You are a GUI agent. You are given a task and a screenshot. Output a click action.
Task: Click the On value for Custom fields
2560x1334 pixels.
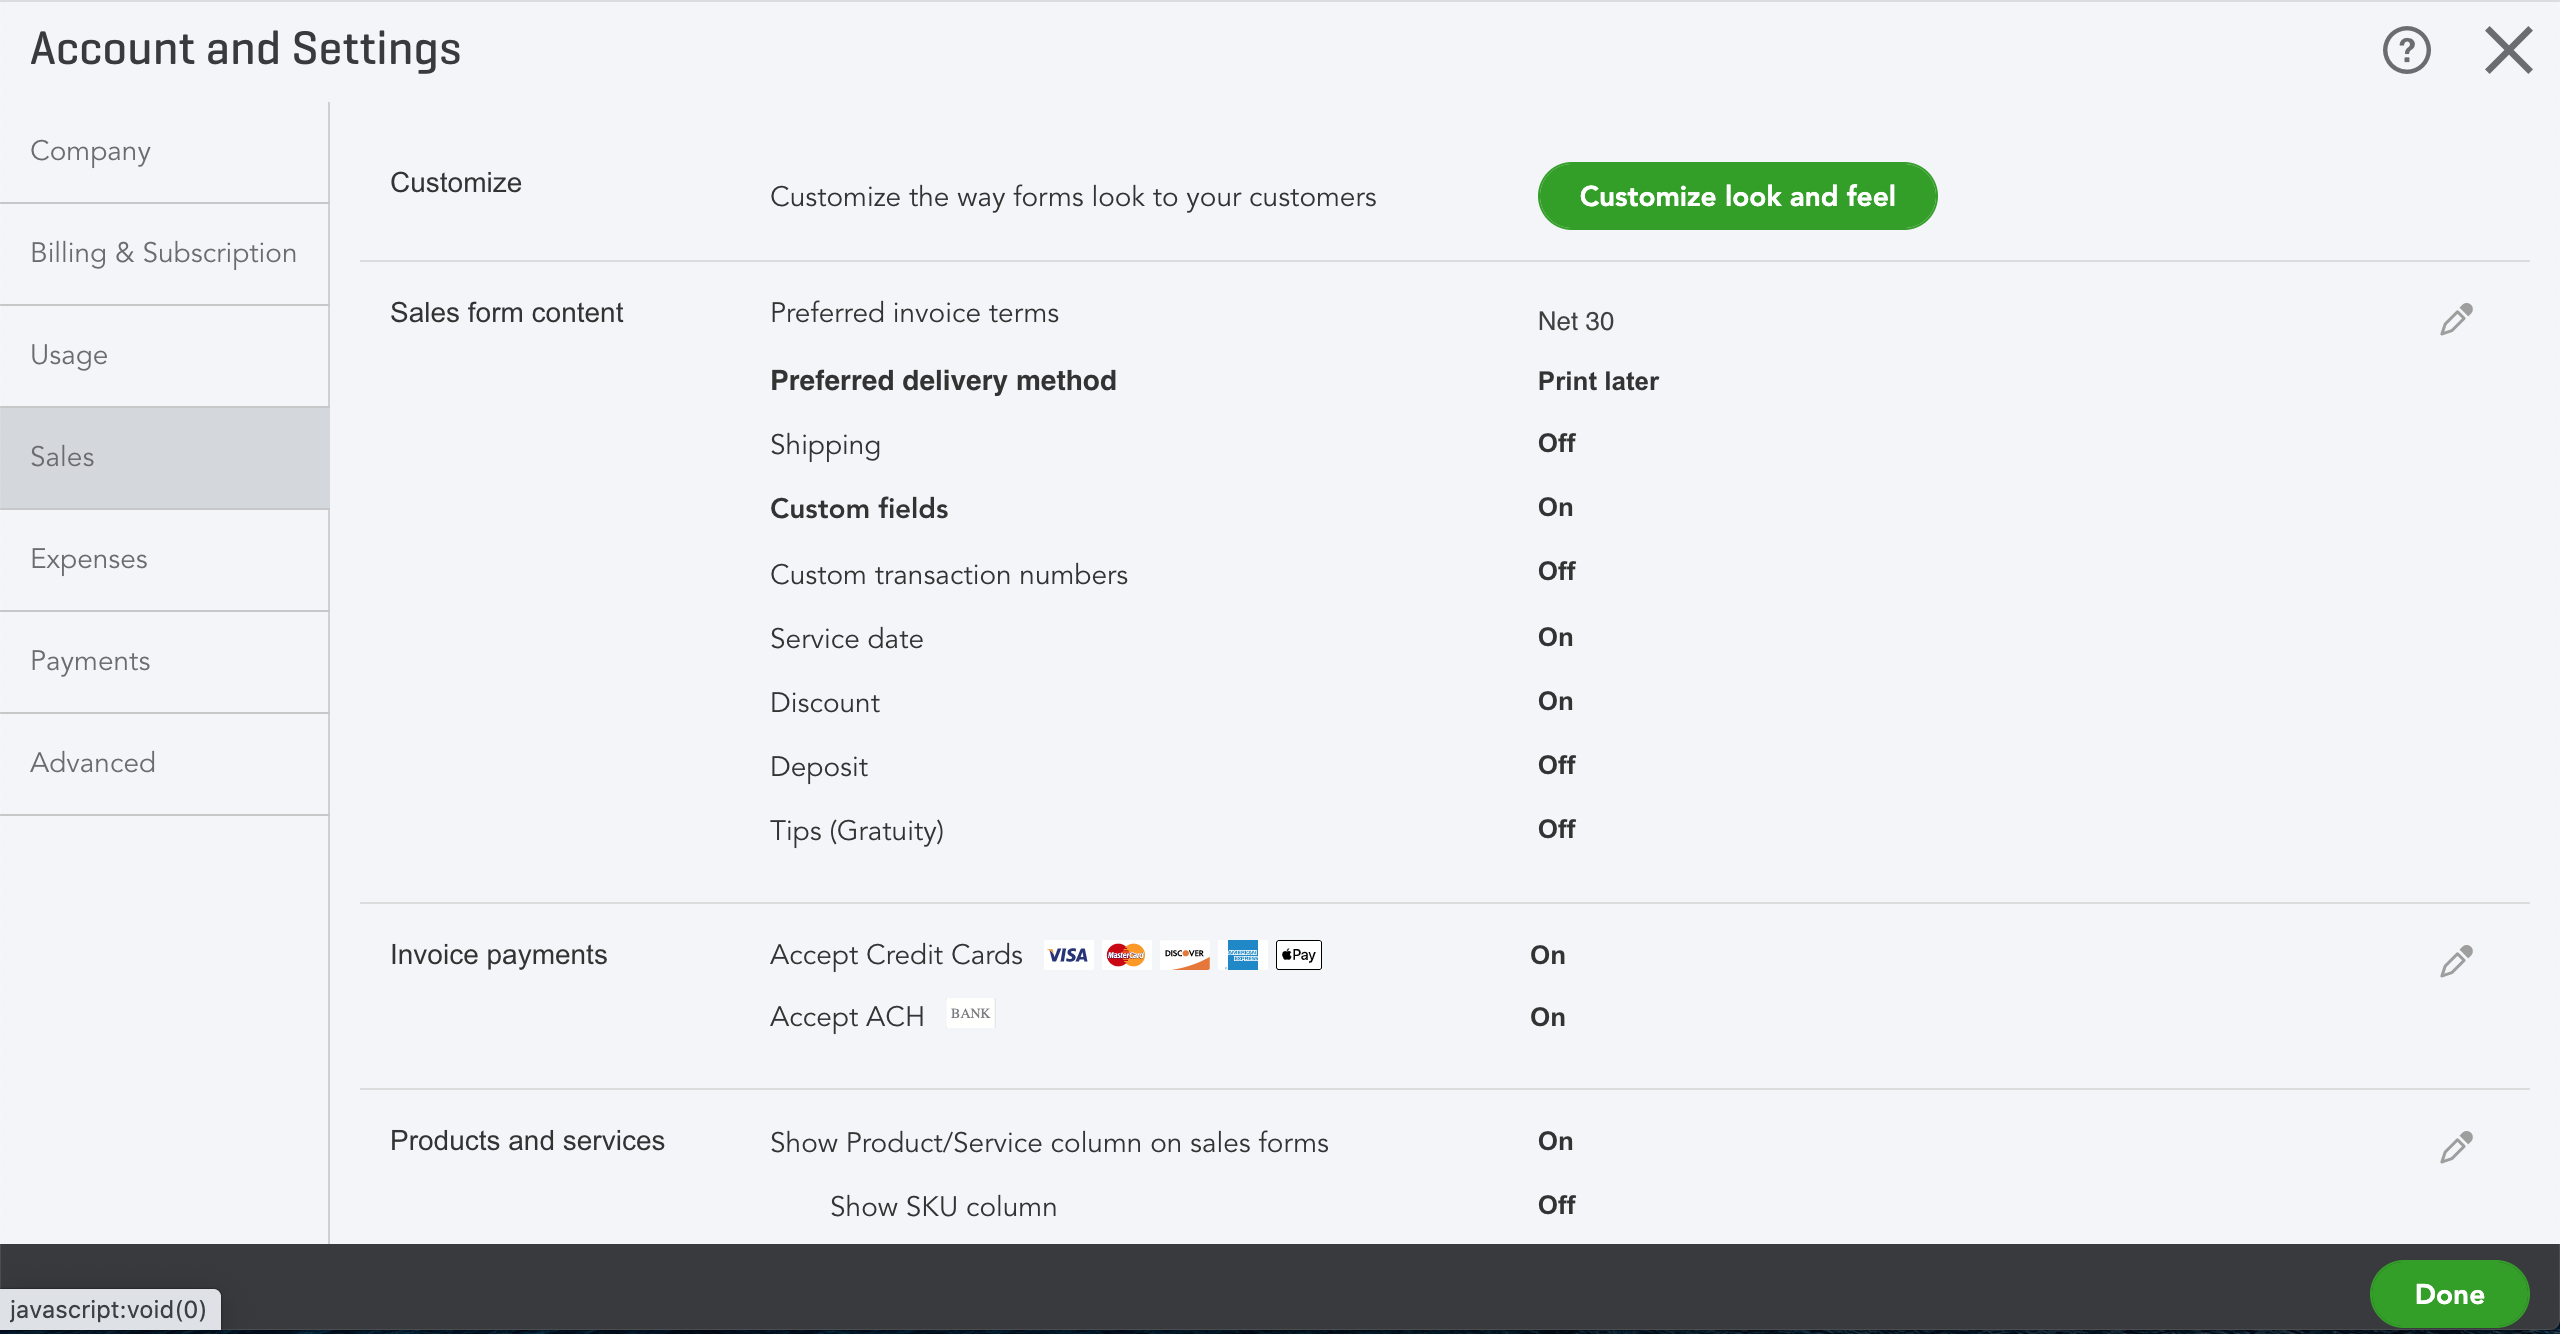pyautogui.click(x=1555, y=507)
